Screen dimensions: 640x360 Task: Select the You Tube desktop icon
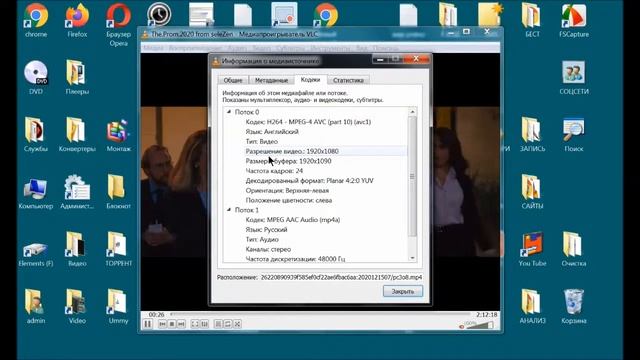tap(532, 249)
